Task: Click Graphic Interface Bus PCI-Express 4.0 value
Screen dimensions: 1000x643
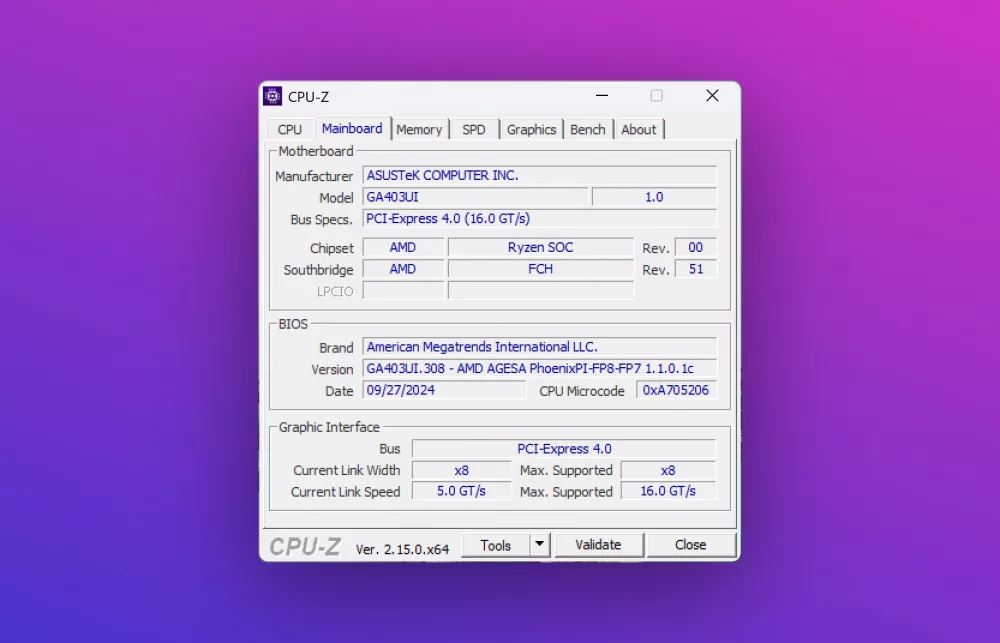Action: point(564,449)
